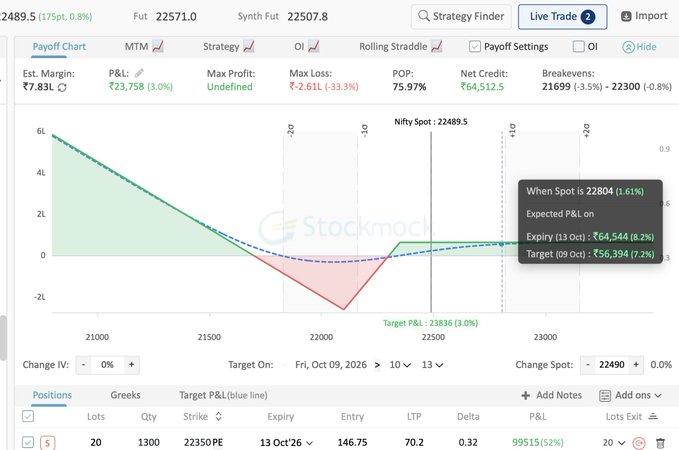Click the Target On date Fri, Oct 09, 2026

pyautogui.click(x=331, y=365)
